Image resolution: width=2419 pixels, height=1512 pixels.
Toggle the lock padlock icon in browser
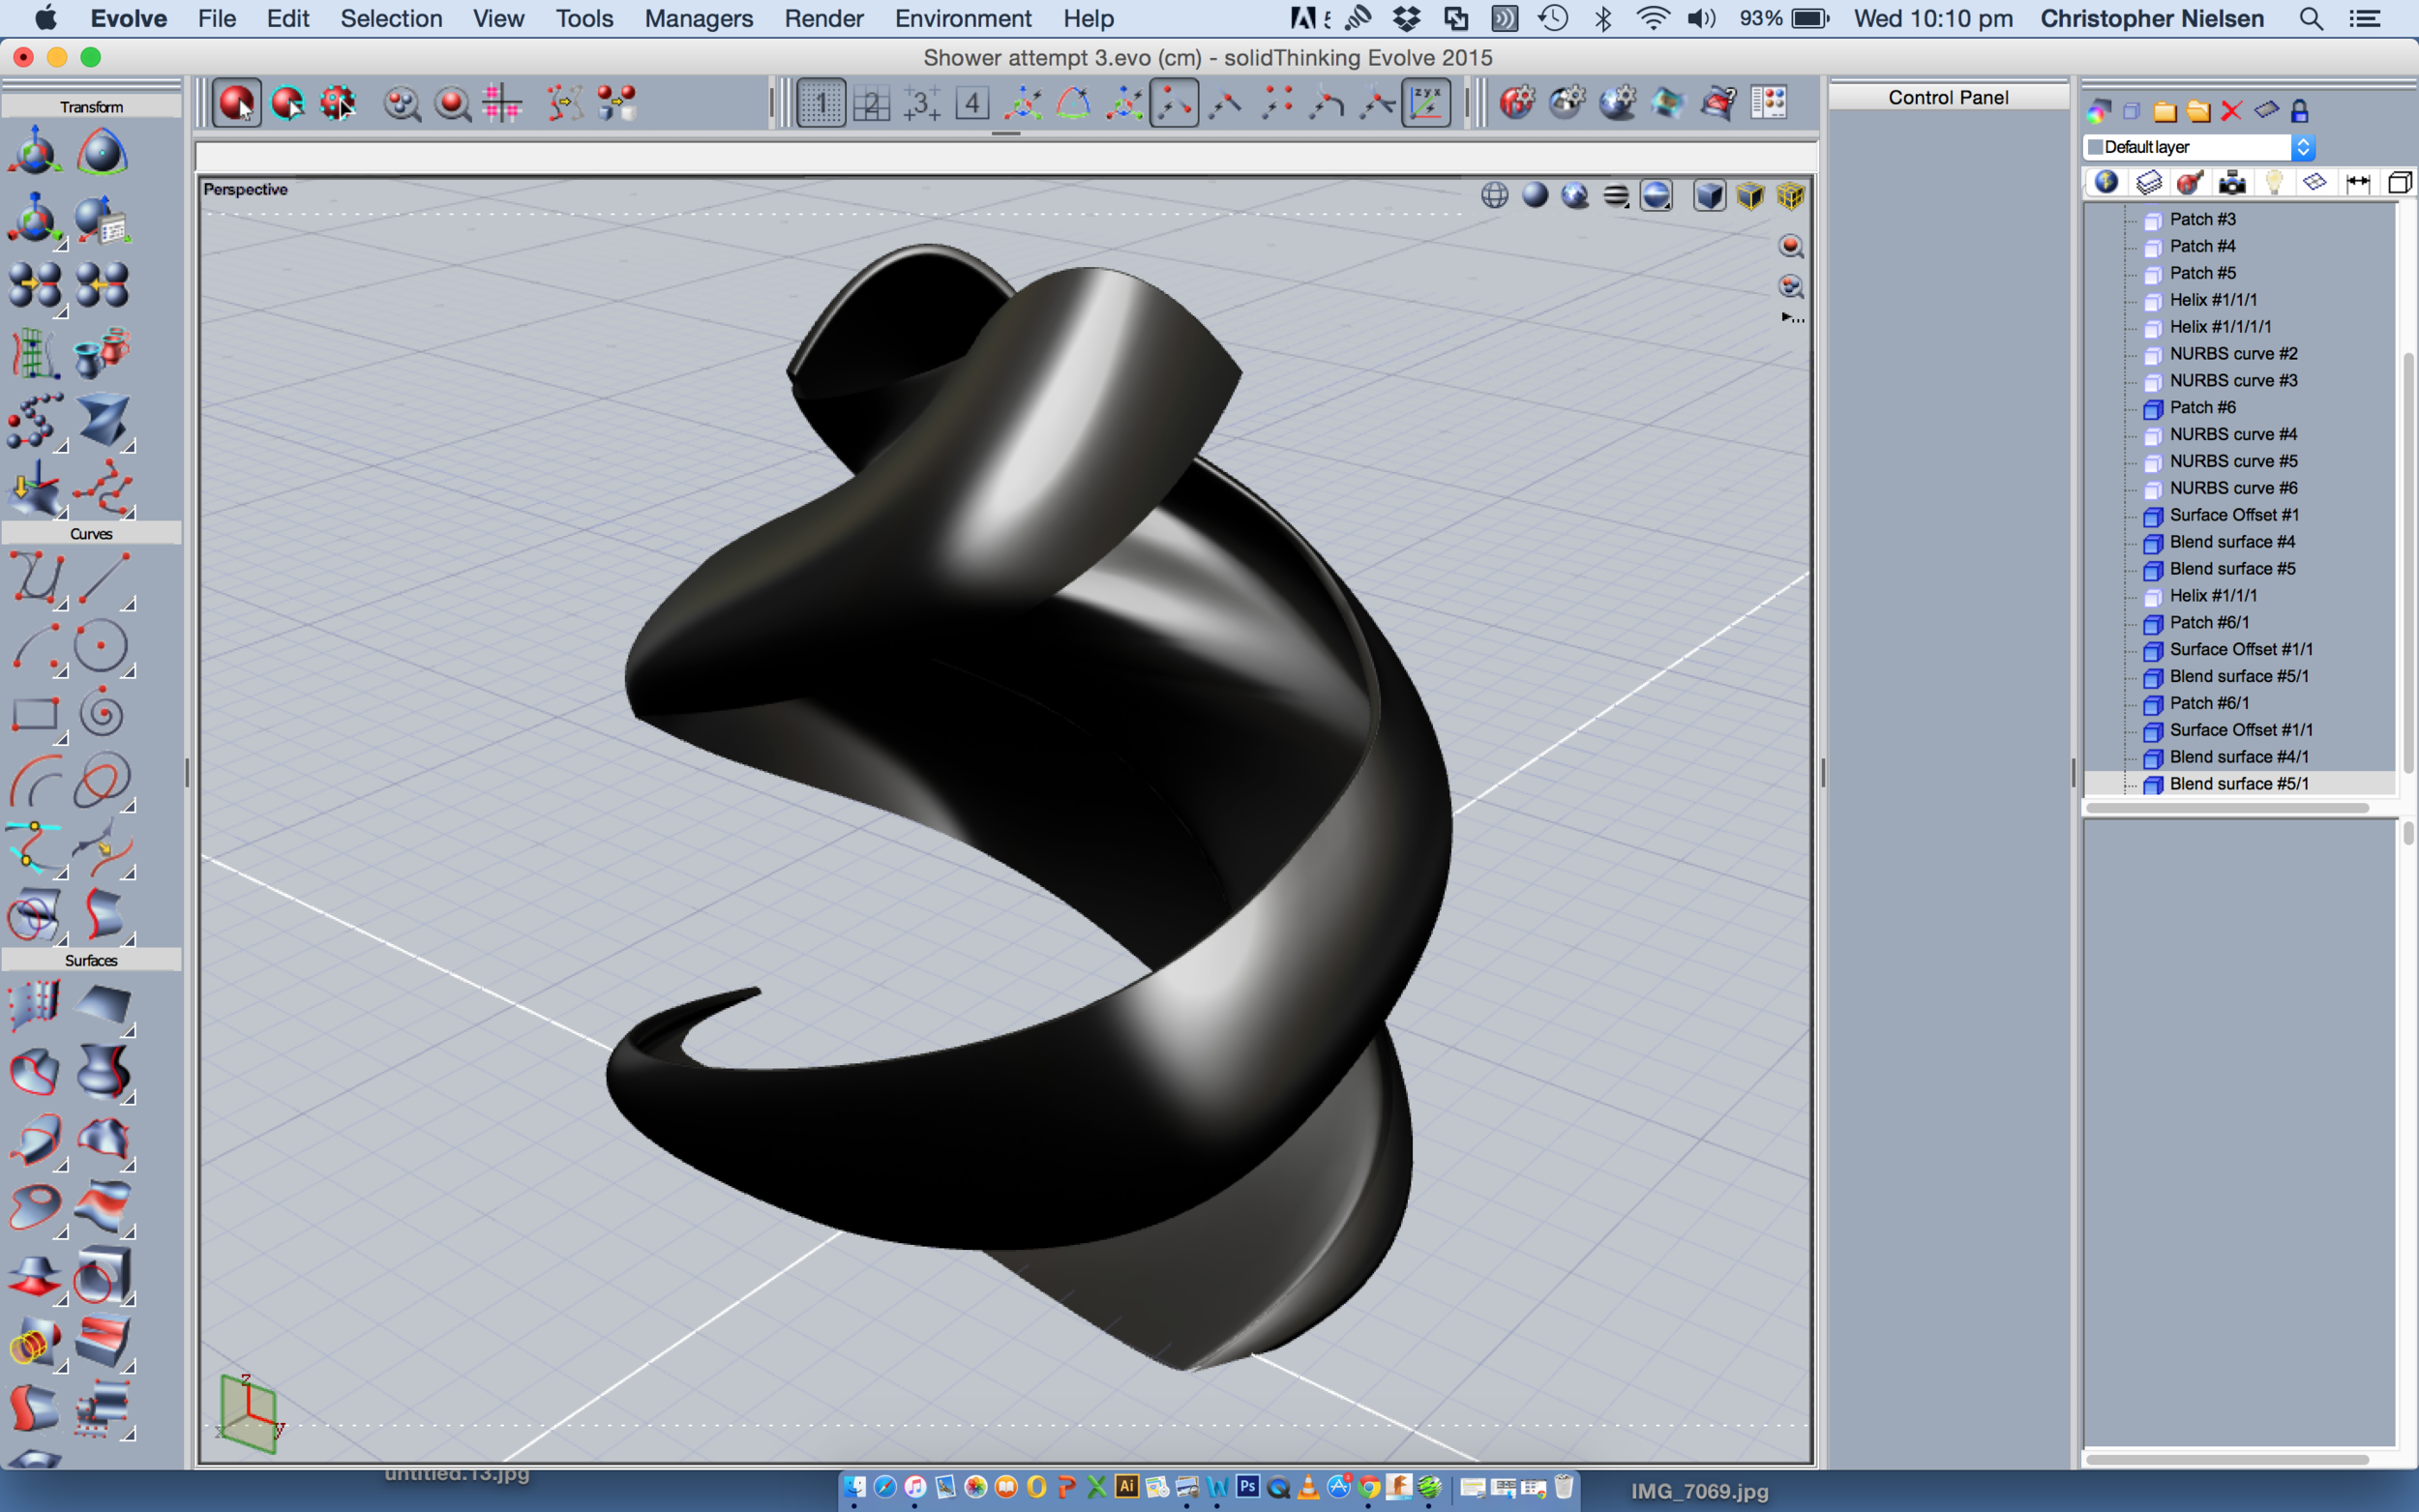(2300, 111)
